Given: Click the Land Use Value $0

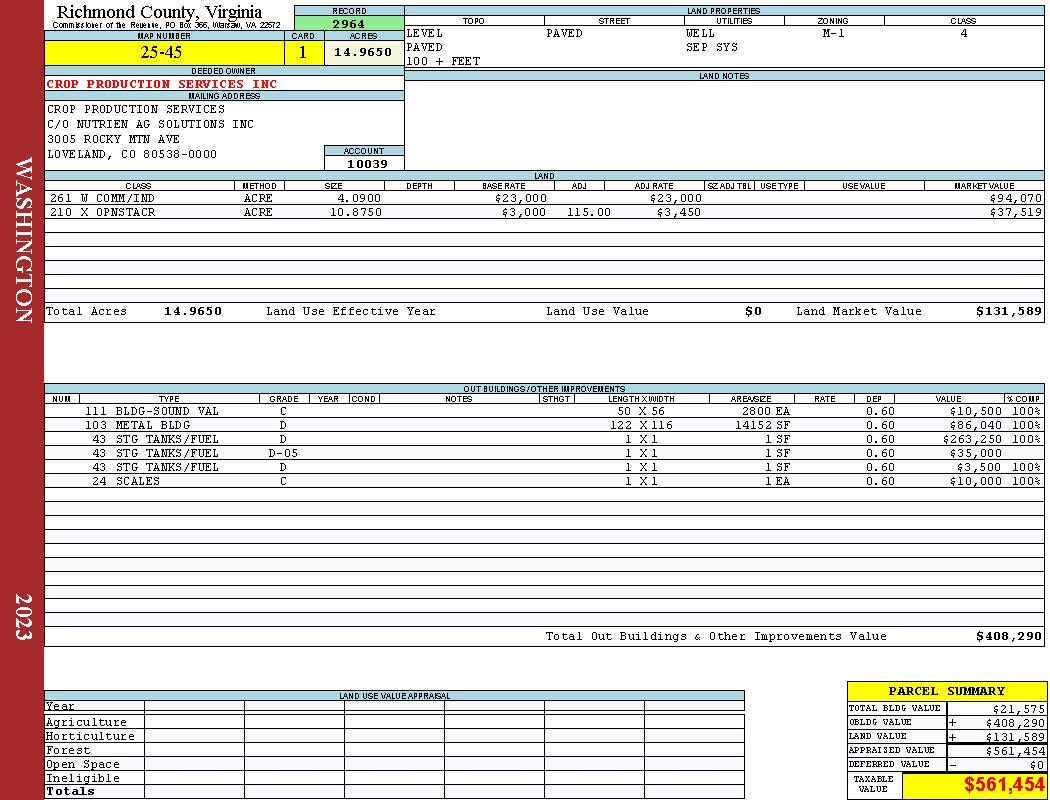Looking at the screenshot, I should pos(753,311).
